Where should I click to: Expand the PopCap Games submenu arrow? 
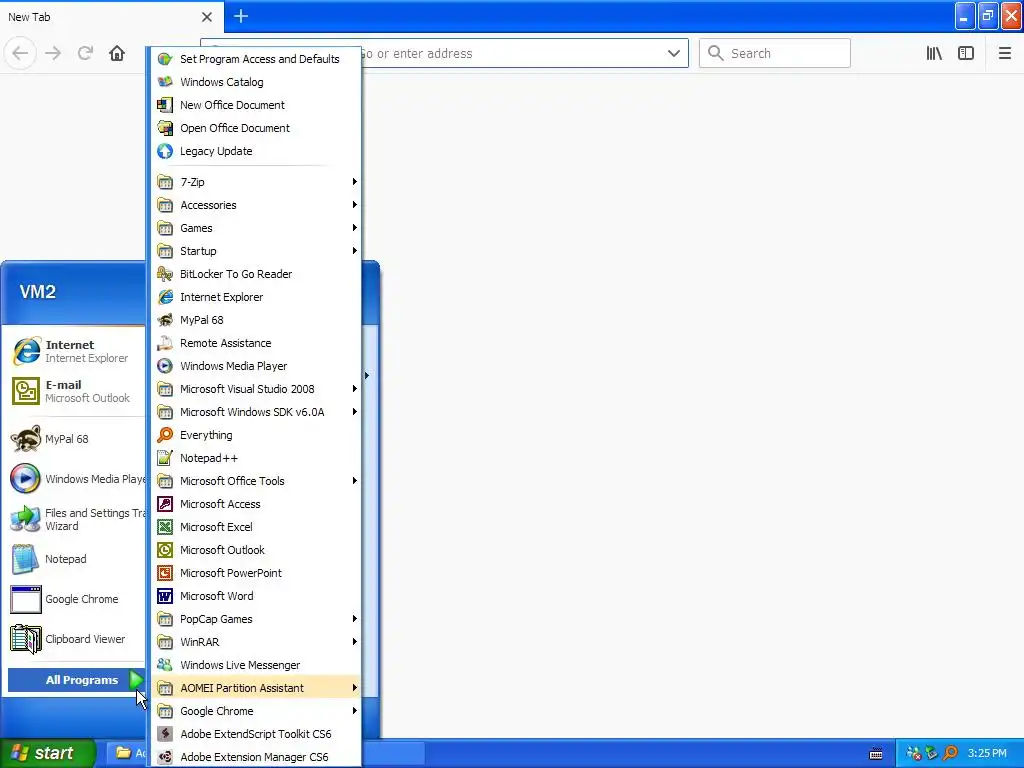pyautogui.click(x=355, y=618)
